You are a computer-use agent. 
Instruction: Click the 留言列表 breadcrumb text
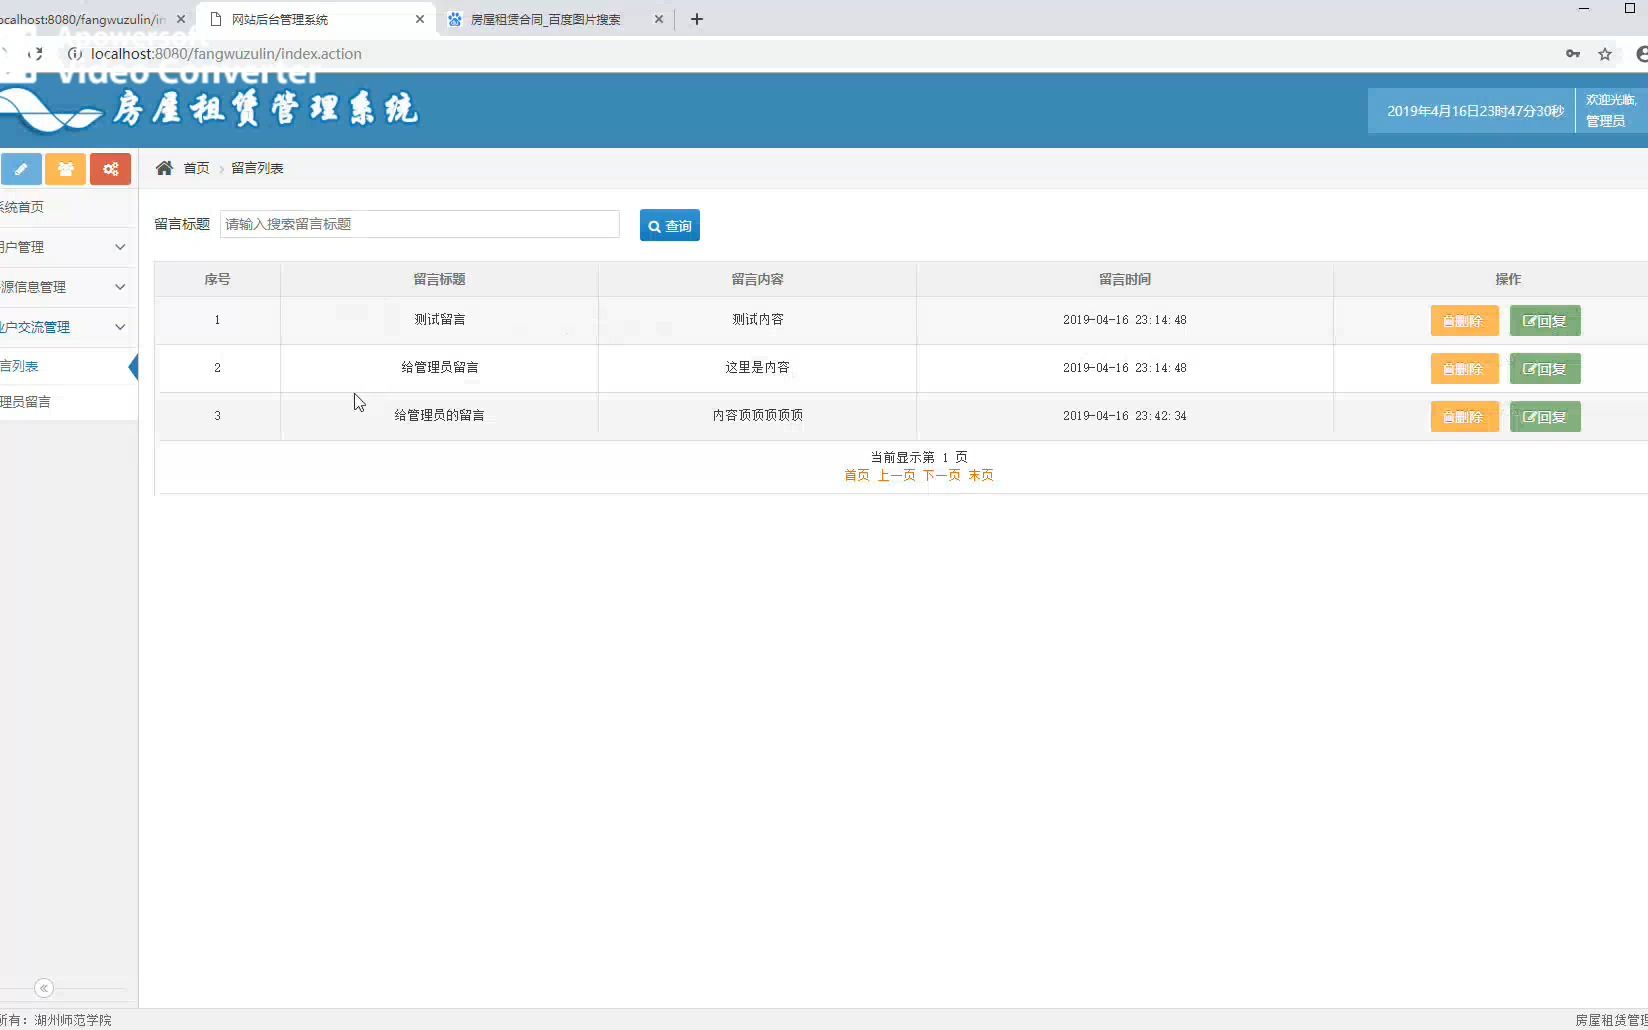(x=257, y=168)
